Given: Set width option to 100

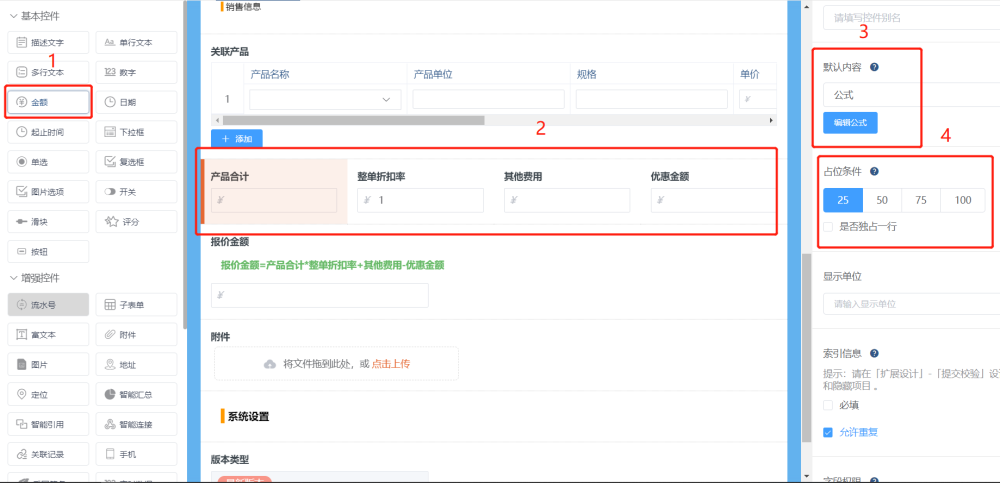Looking at the screenshot, I should (963, 200).
